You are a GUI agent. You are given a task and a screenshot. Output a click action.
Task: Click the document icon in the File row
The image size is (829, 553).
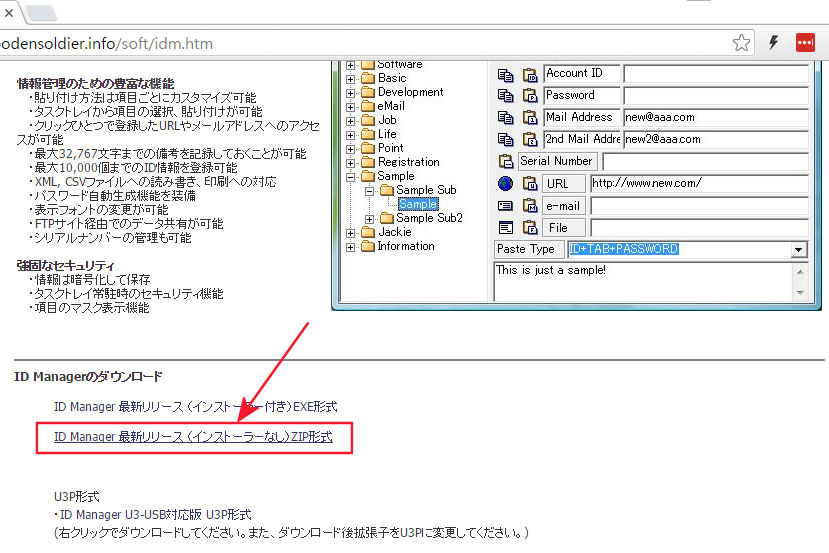point(505,228)
